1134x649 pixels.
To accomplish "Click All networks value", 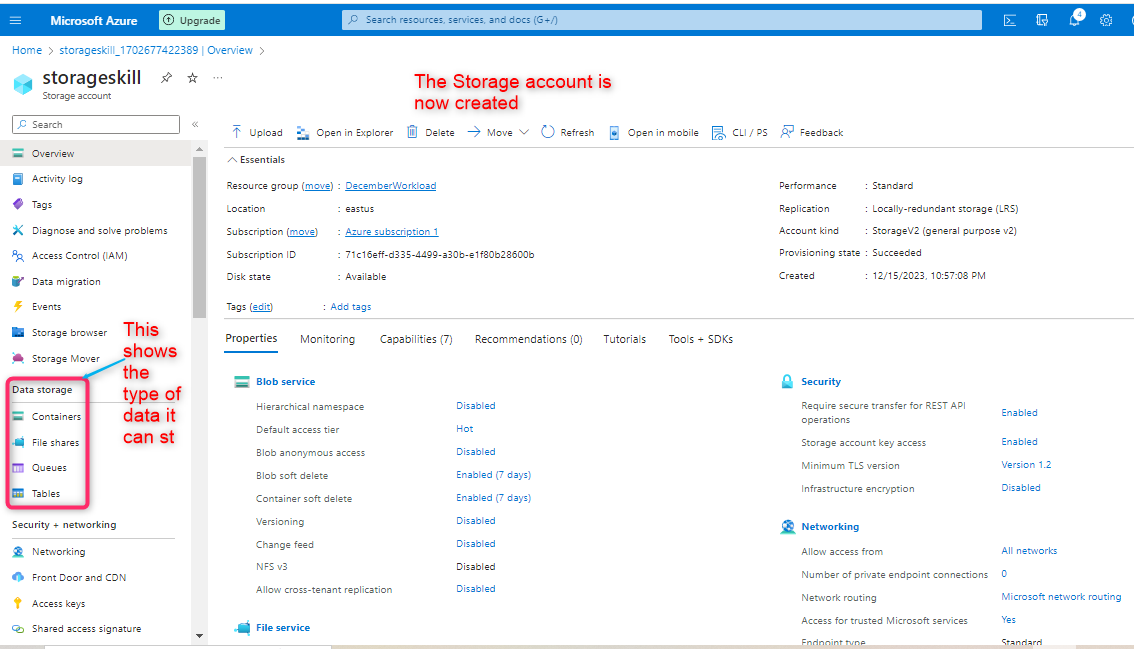I will pos(1029,551).
